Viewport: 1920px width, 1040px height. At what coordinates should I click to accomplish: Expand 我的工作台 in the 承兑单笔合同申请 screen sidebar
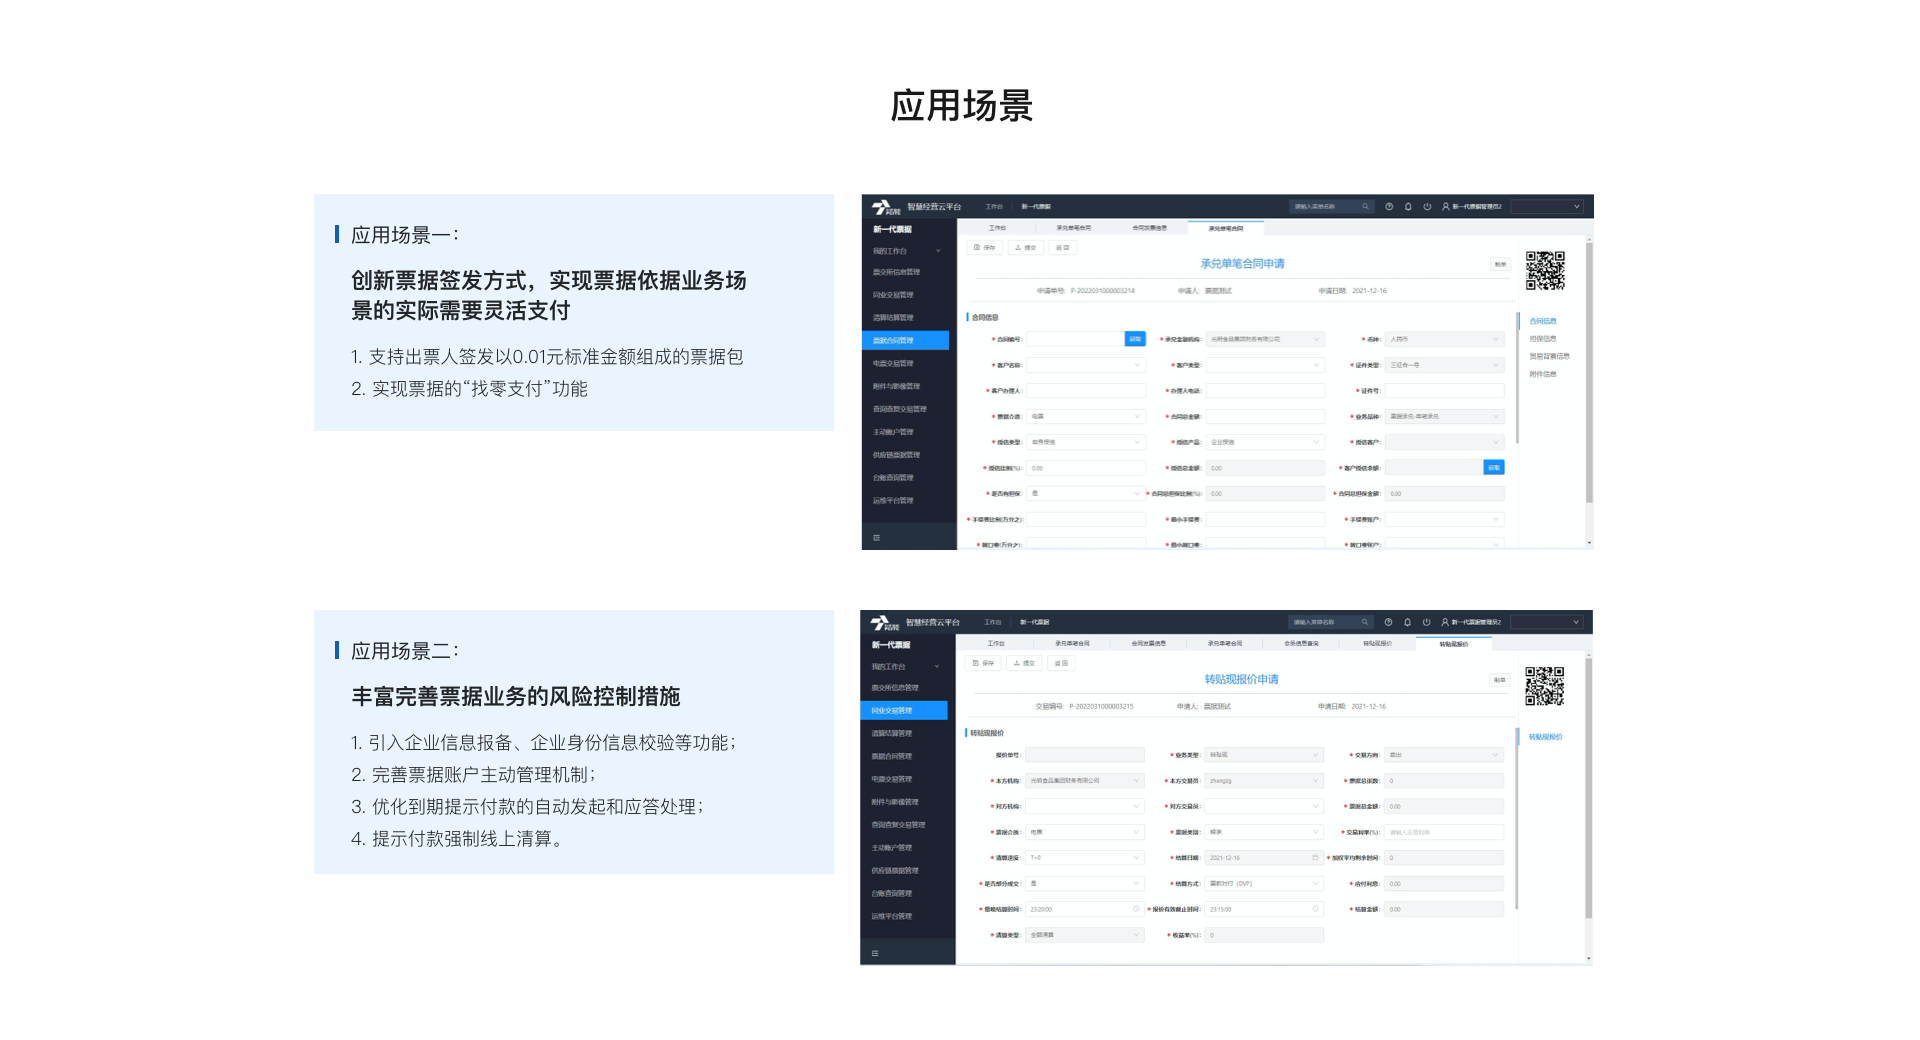tap(906, 251)
